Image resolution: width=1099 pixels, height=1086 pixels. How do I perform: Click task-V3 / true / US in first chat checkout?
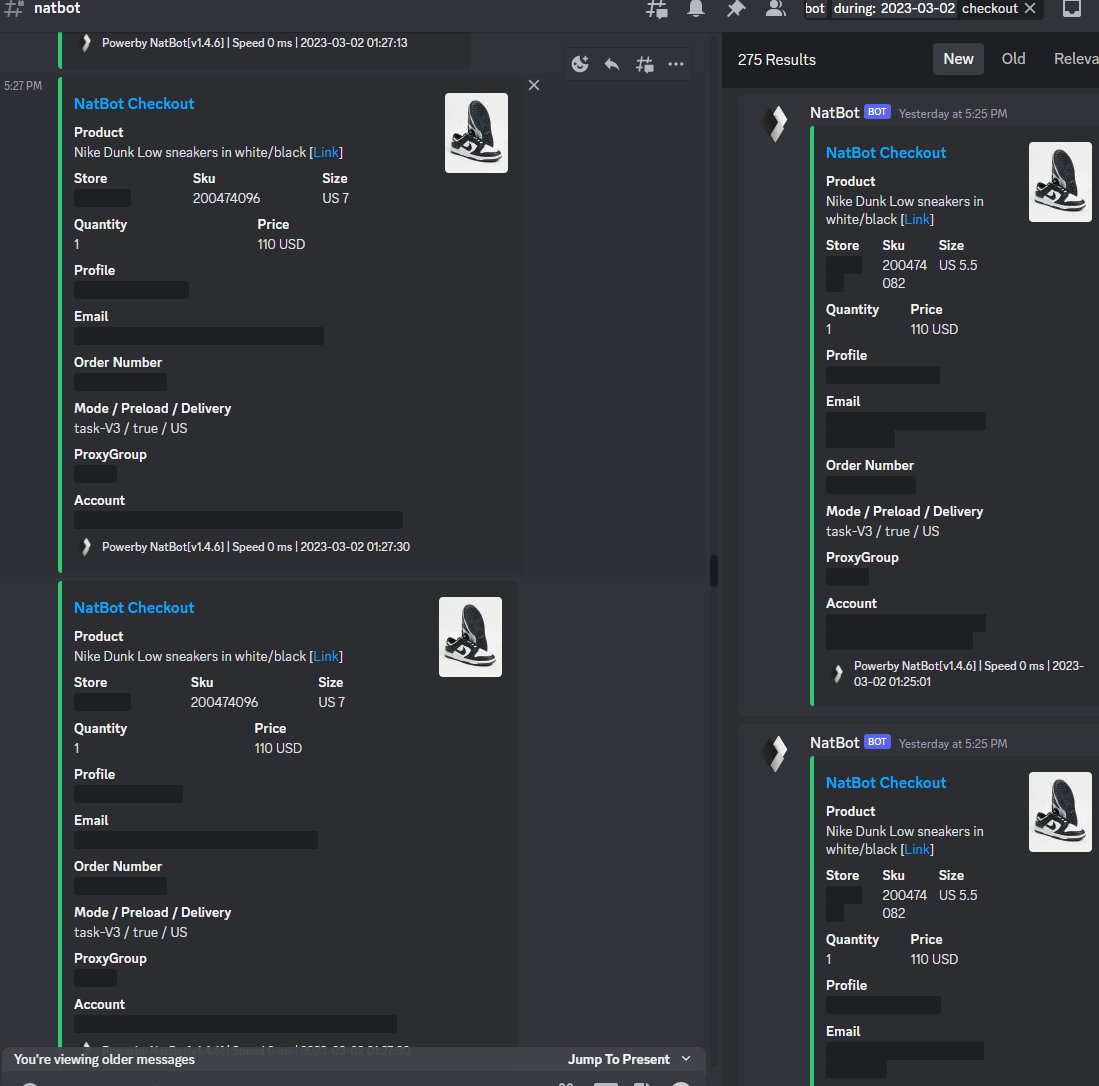[130, 428]
